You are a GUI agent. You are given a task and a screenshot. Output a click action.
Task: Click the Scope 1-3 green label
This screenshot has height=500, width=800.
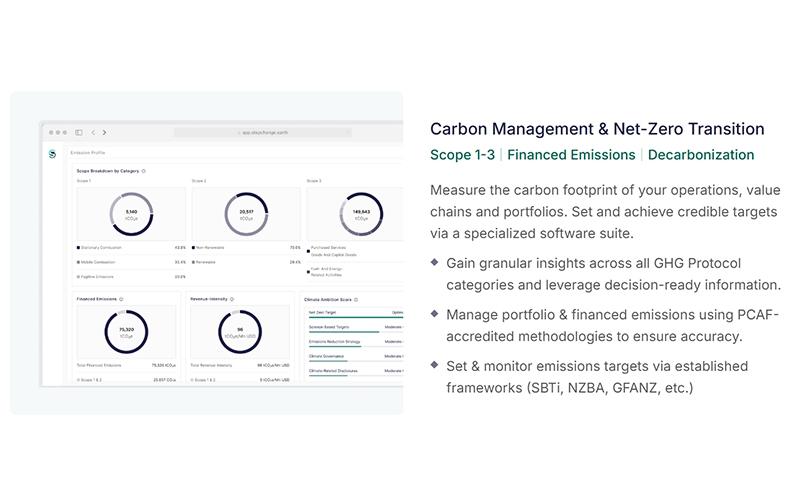(462, 155)
